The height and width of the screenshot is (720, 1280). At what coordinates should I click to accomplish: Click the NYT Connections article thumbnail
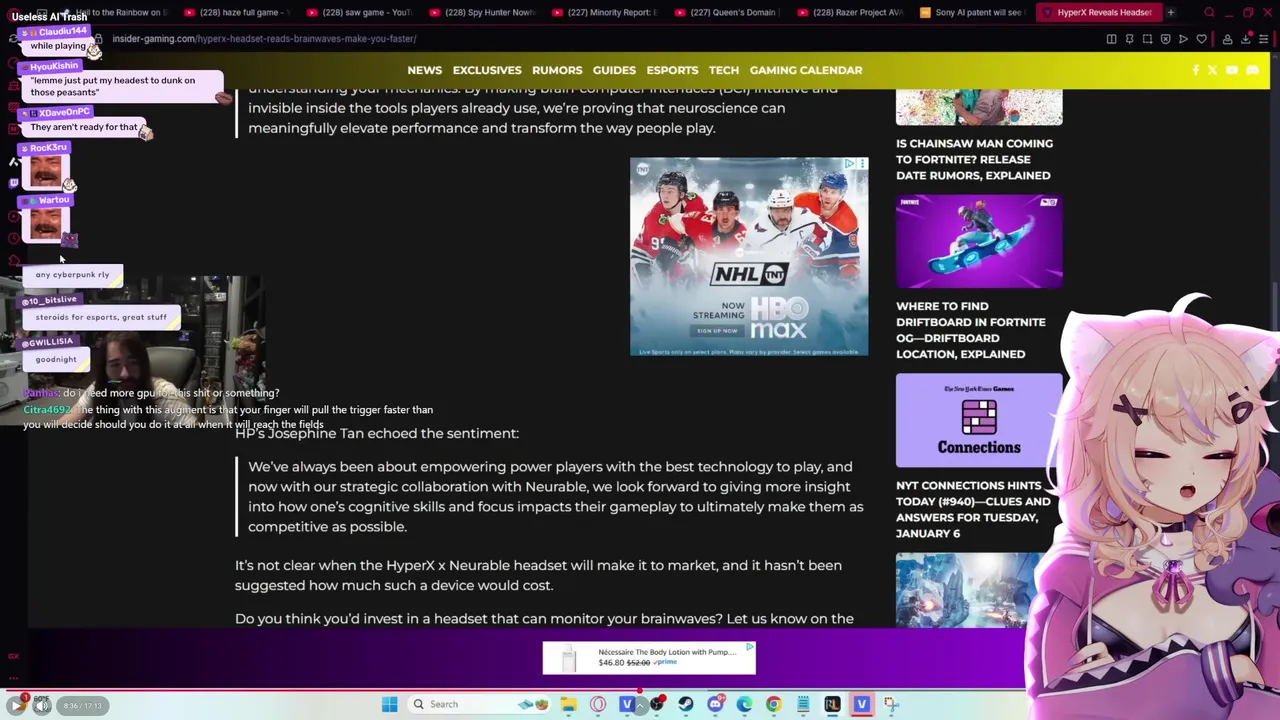point(979,420)
